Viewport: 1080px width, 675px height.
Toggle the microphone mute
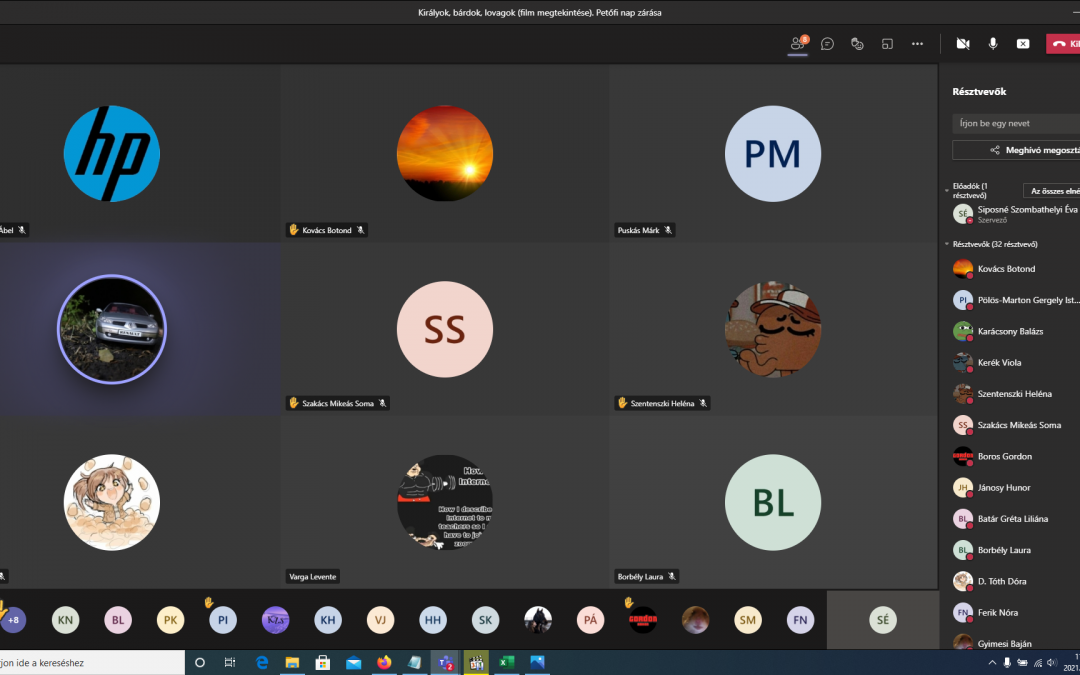point(993,43)
